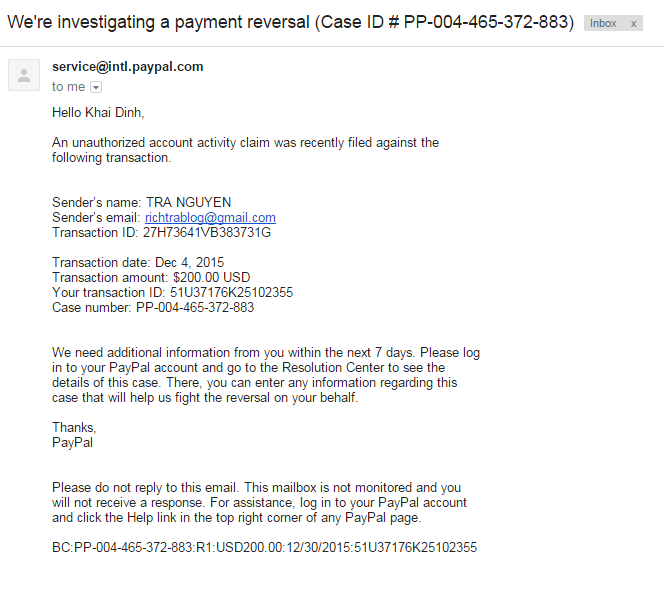Click the "Hello Khai Dinh" greeting

pyautogui.click(x=98, y=113)
